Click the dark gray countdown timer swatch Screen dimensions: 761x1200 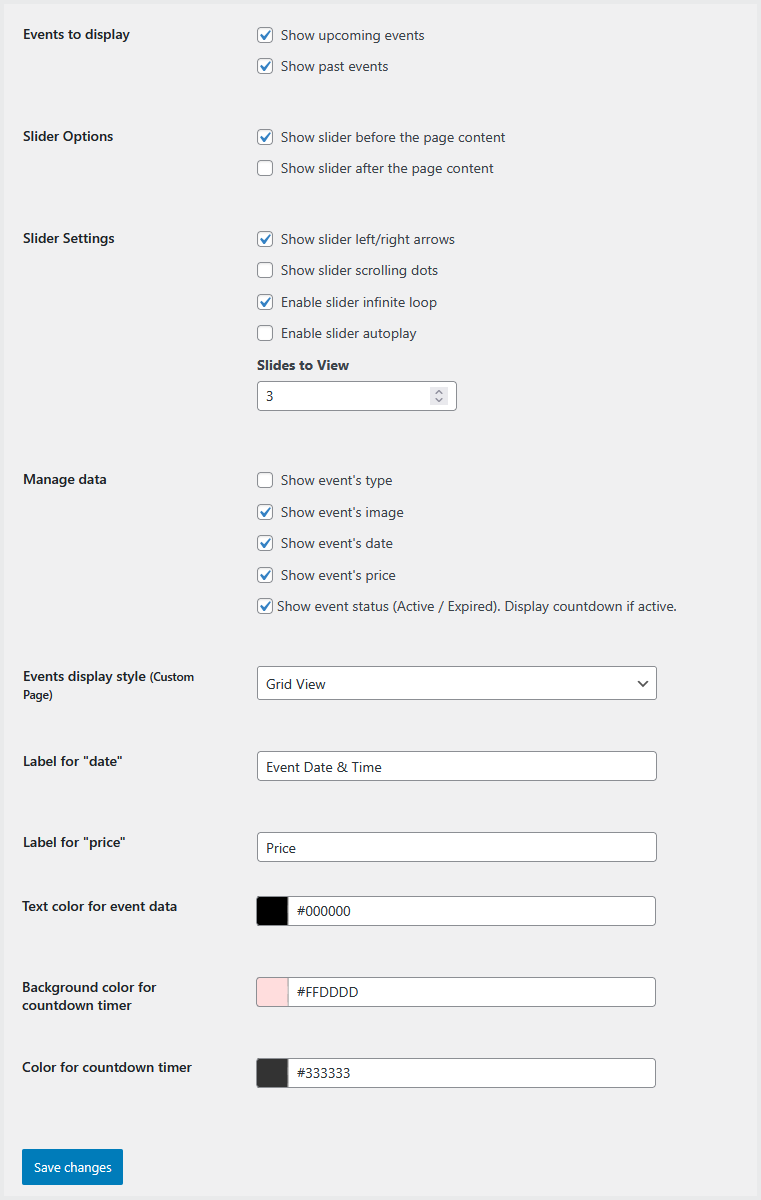(x=272, y=1073)
